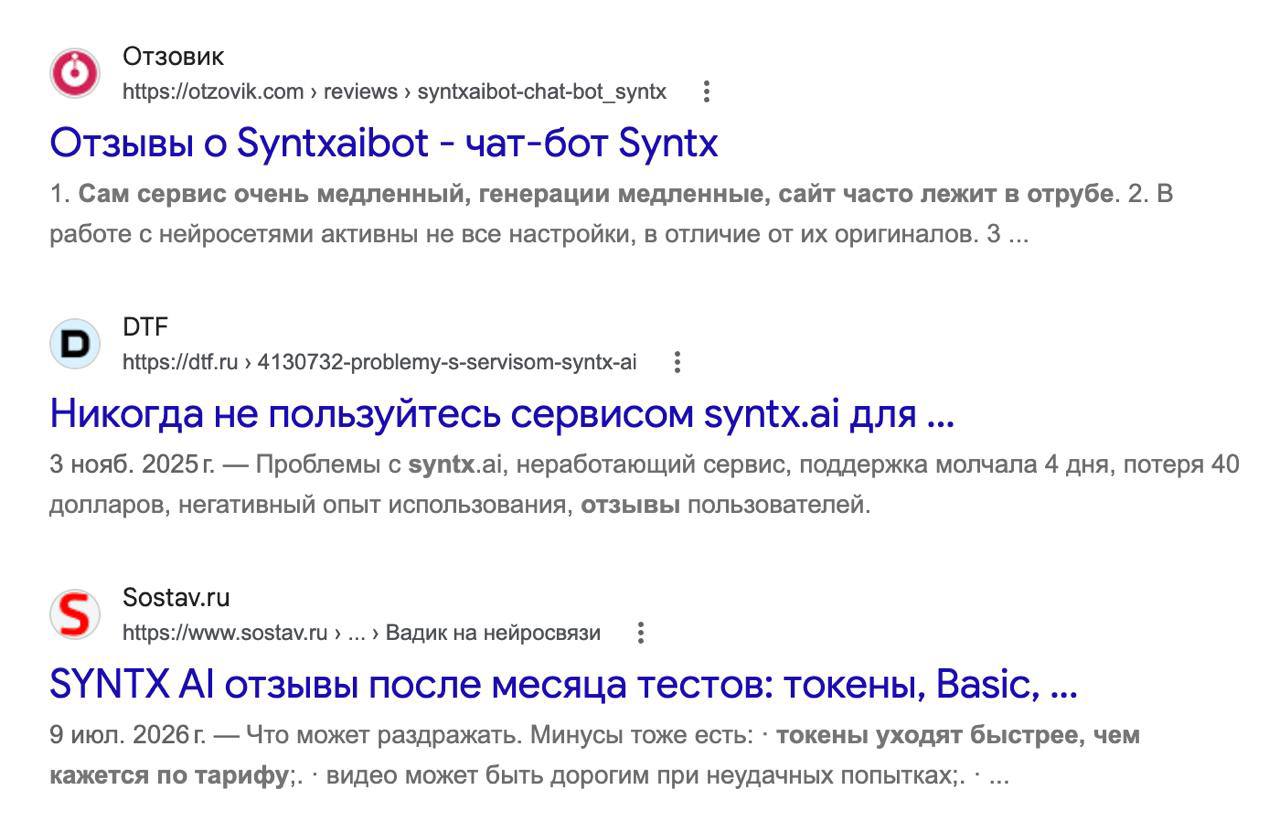Click the snippet line "долларов, негативный опыт использования"
1280x832 pixels.
460,505
